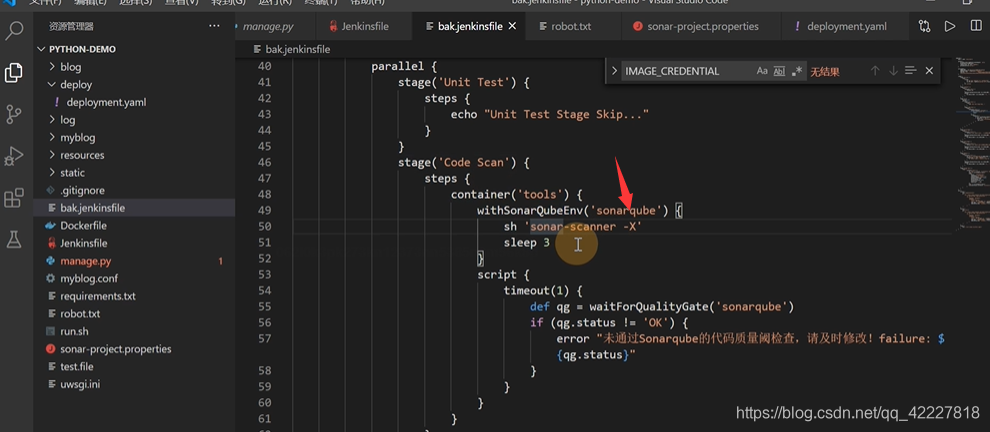Image resolution: width=990 pixels, height=432 pixels.
Task: Click the manage.py problems badge 1
Action: (x=220, y=261)
